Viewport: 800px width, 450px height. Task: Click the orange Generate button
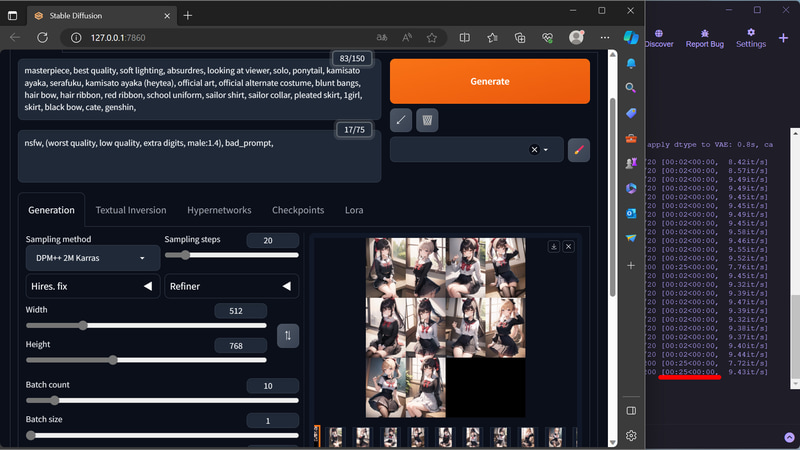click(490, 81)
